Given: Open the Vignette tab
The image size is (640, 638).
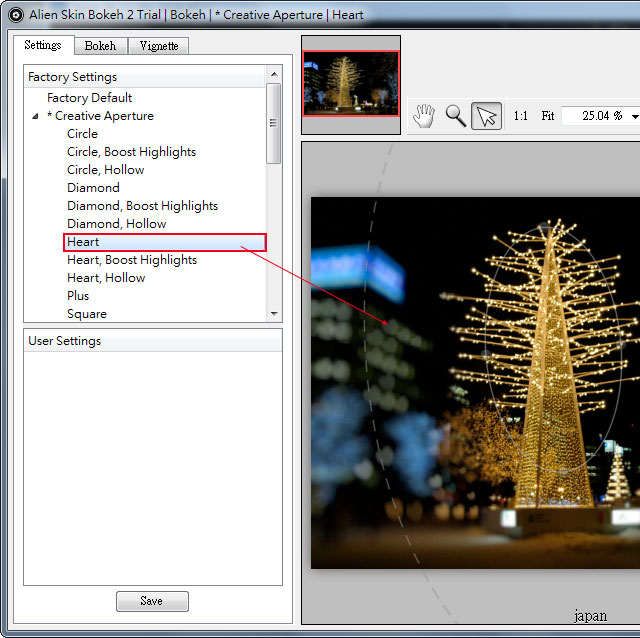Looking at the screenshot, I should coord(159,46).
